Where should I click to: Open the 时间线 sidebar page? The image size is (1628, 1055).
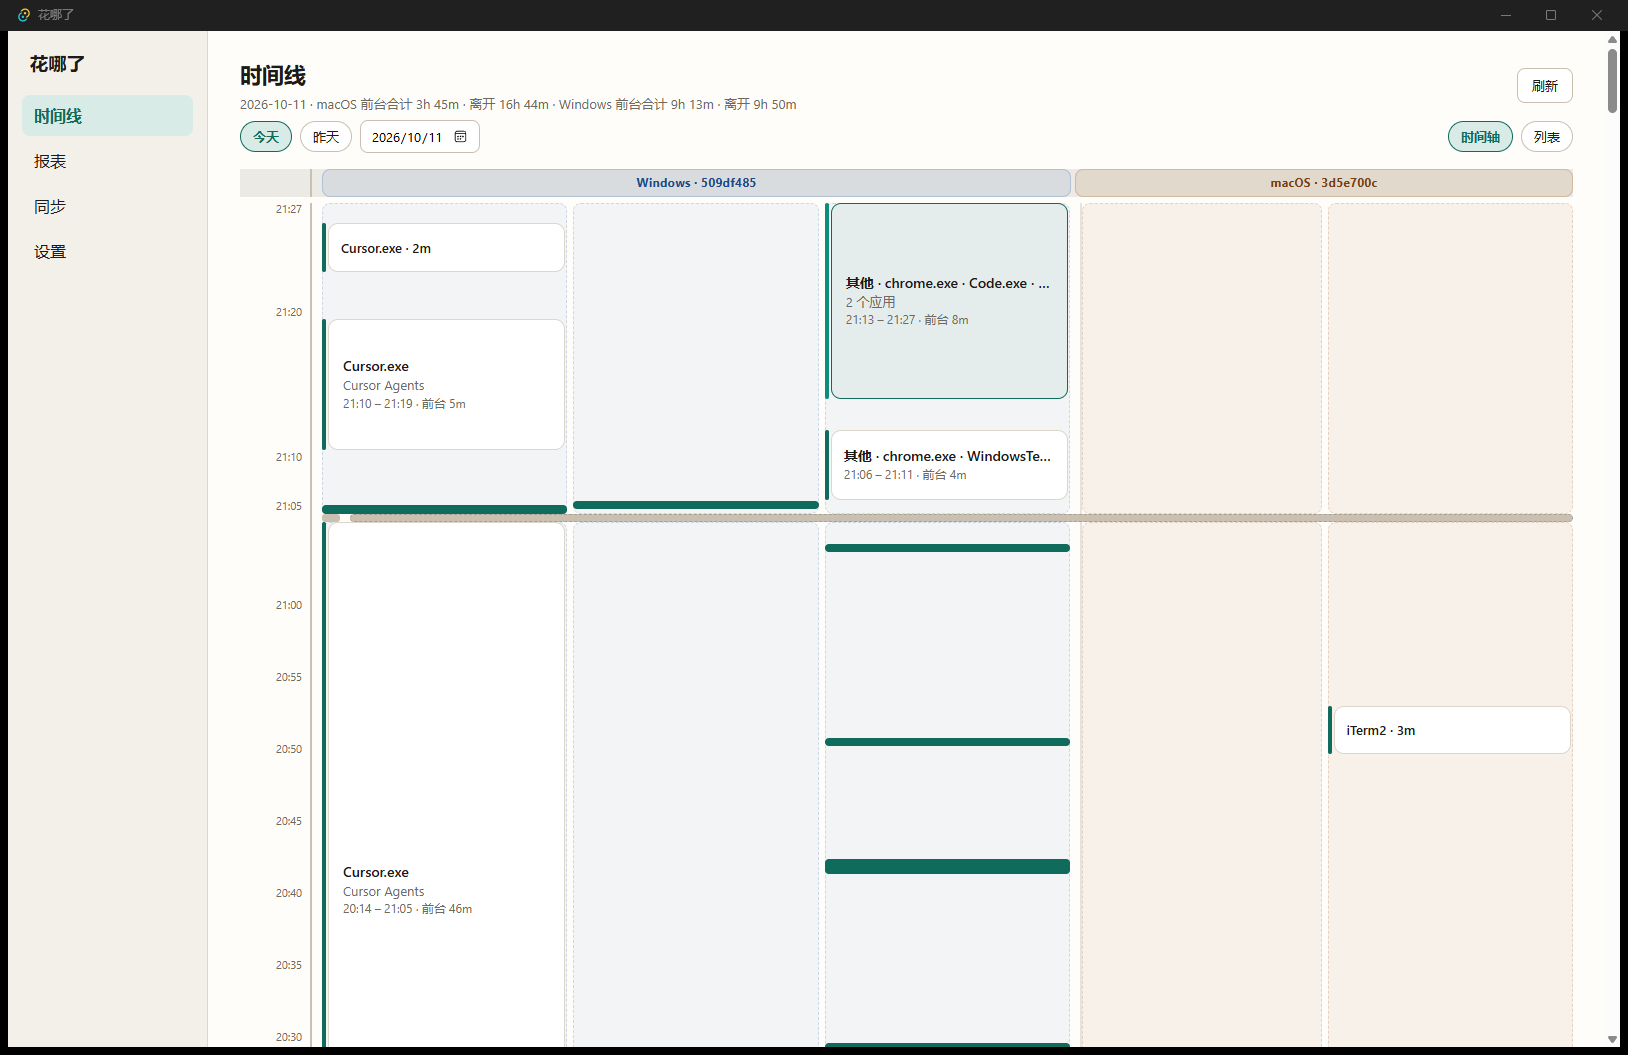point(107,116)
